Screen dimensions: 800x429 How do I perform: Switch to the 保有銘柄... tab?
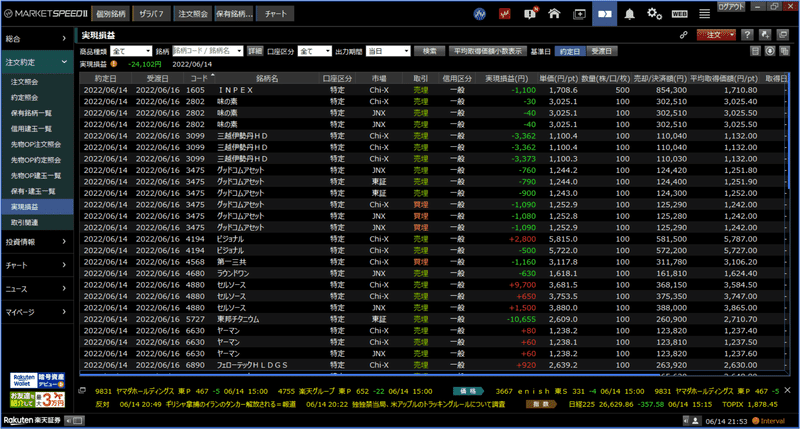[x=234, y=14]
